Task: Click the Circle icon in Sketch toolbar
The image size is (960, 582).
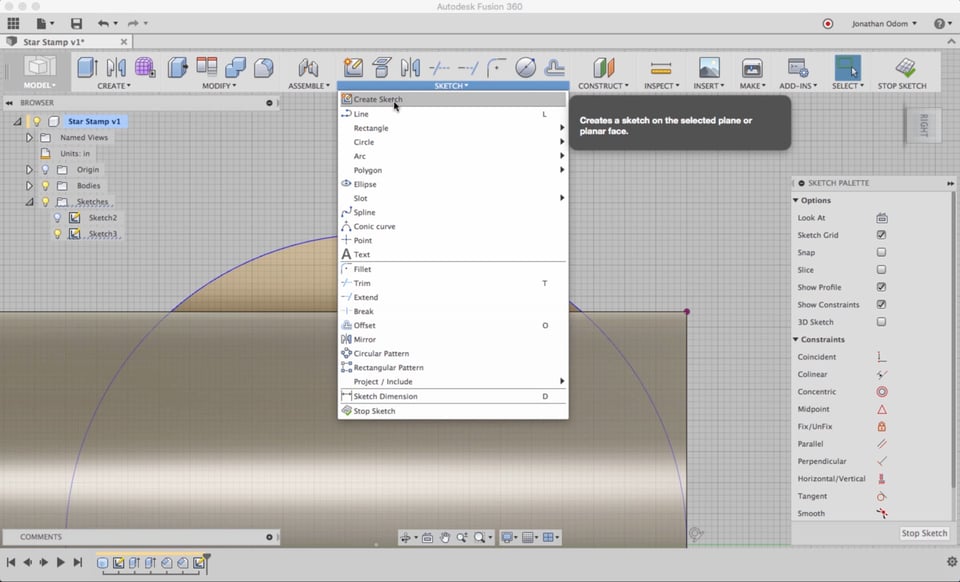Action: pyautogui.click(x=525, y=67)
